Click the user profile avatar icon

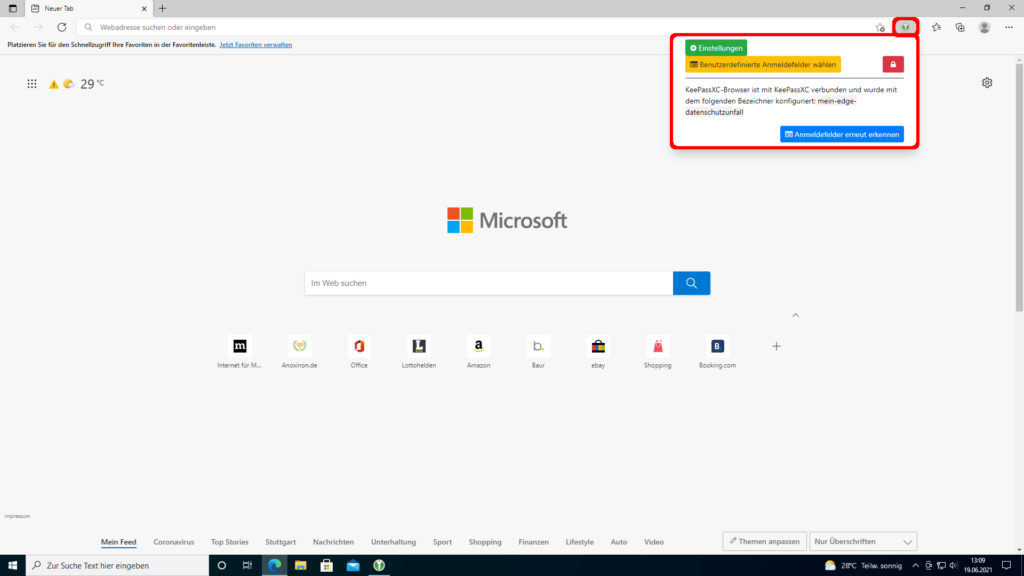click(x=985, y=27)
